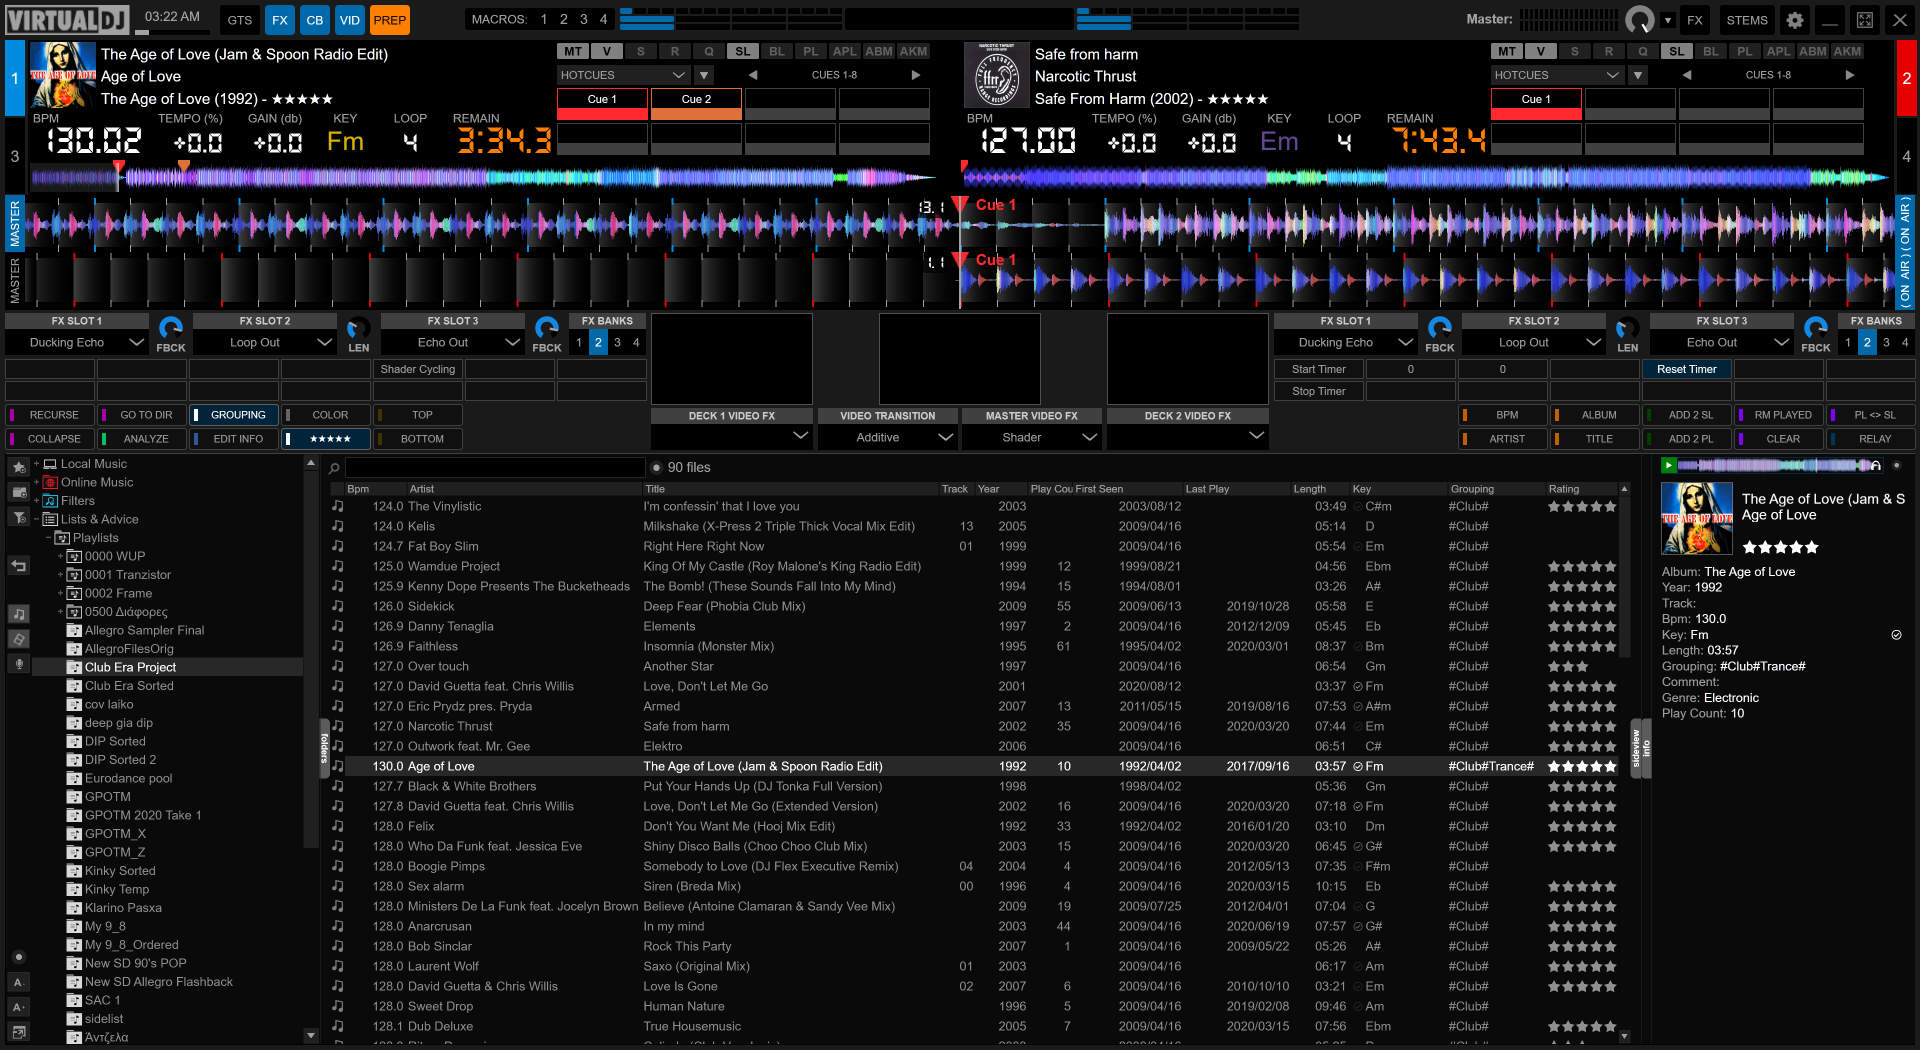Select the GTS tab
The height and width of the screenshot is (1050, 1920).
(x=240, y=20)
